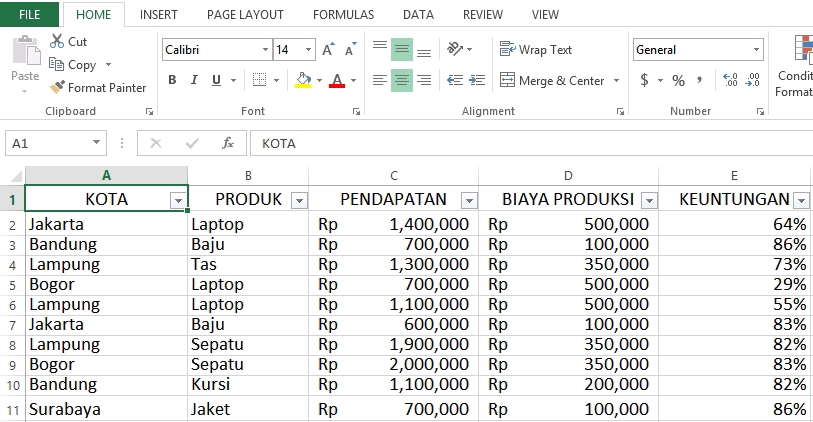Open Font settings dialog launcher
The width and height of the screenshot is (813, 422).
pos(356,111)
